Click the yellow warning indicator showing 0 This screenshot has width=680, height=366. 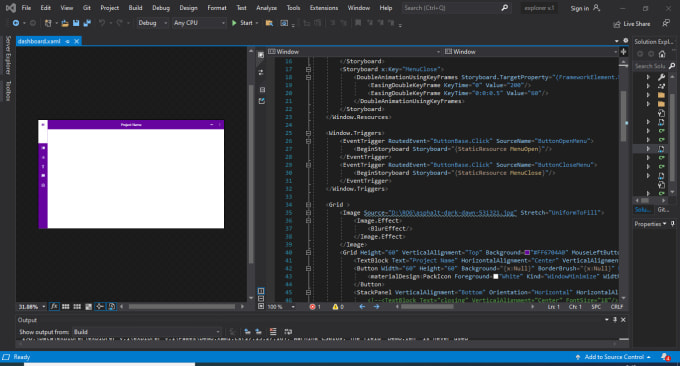click(x=338, y=307)
